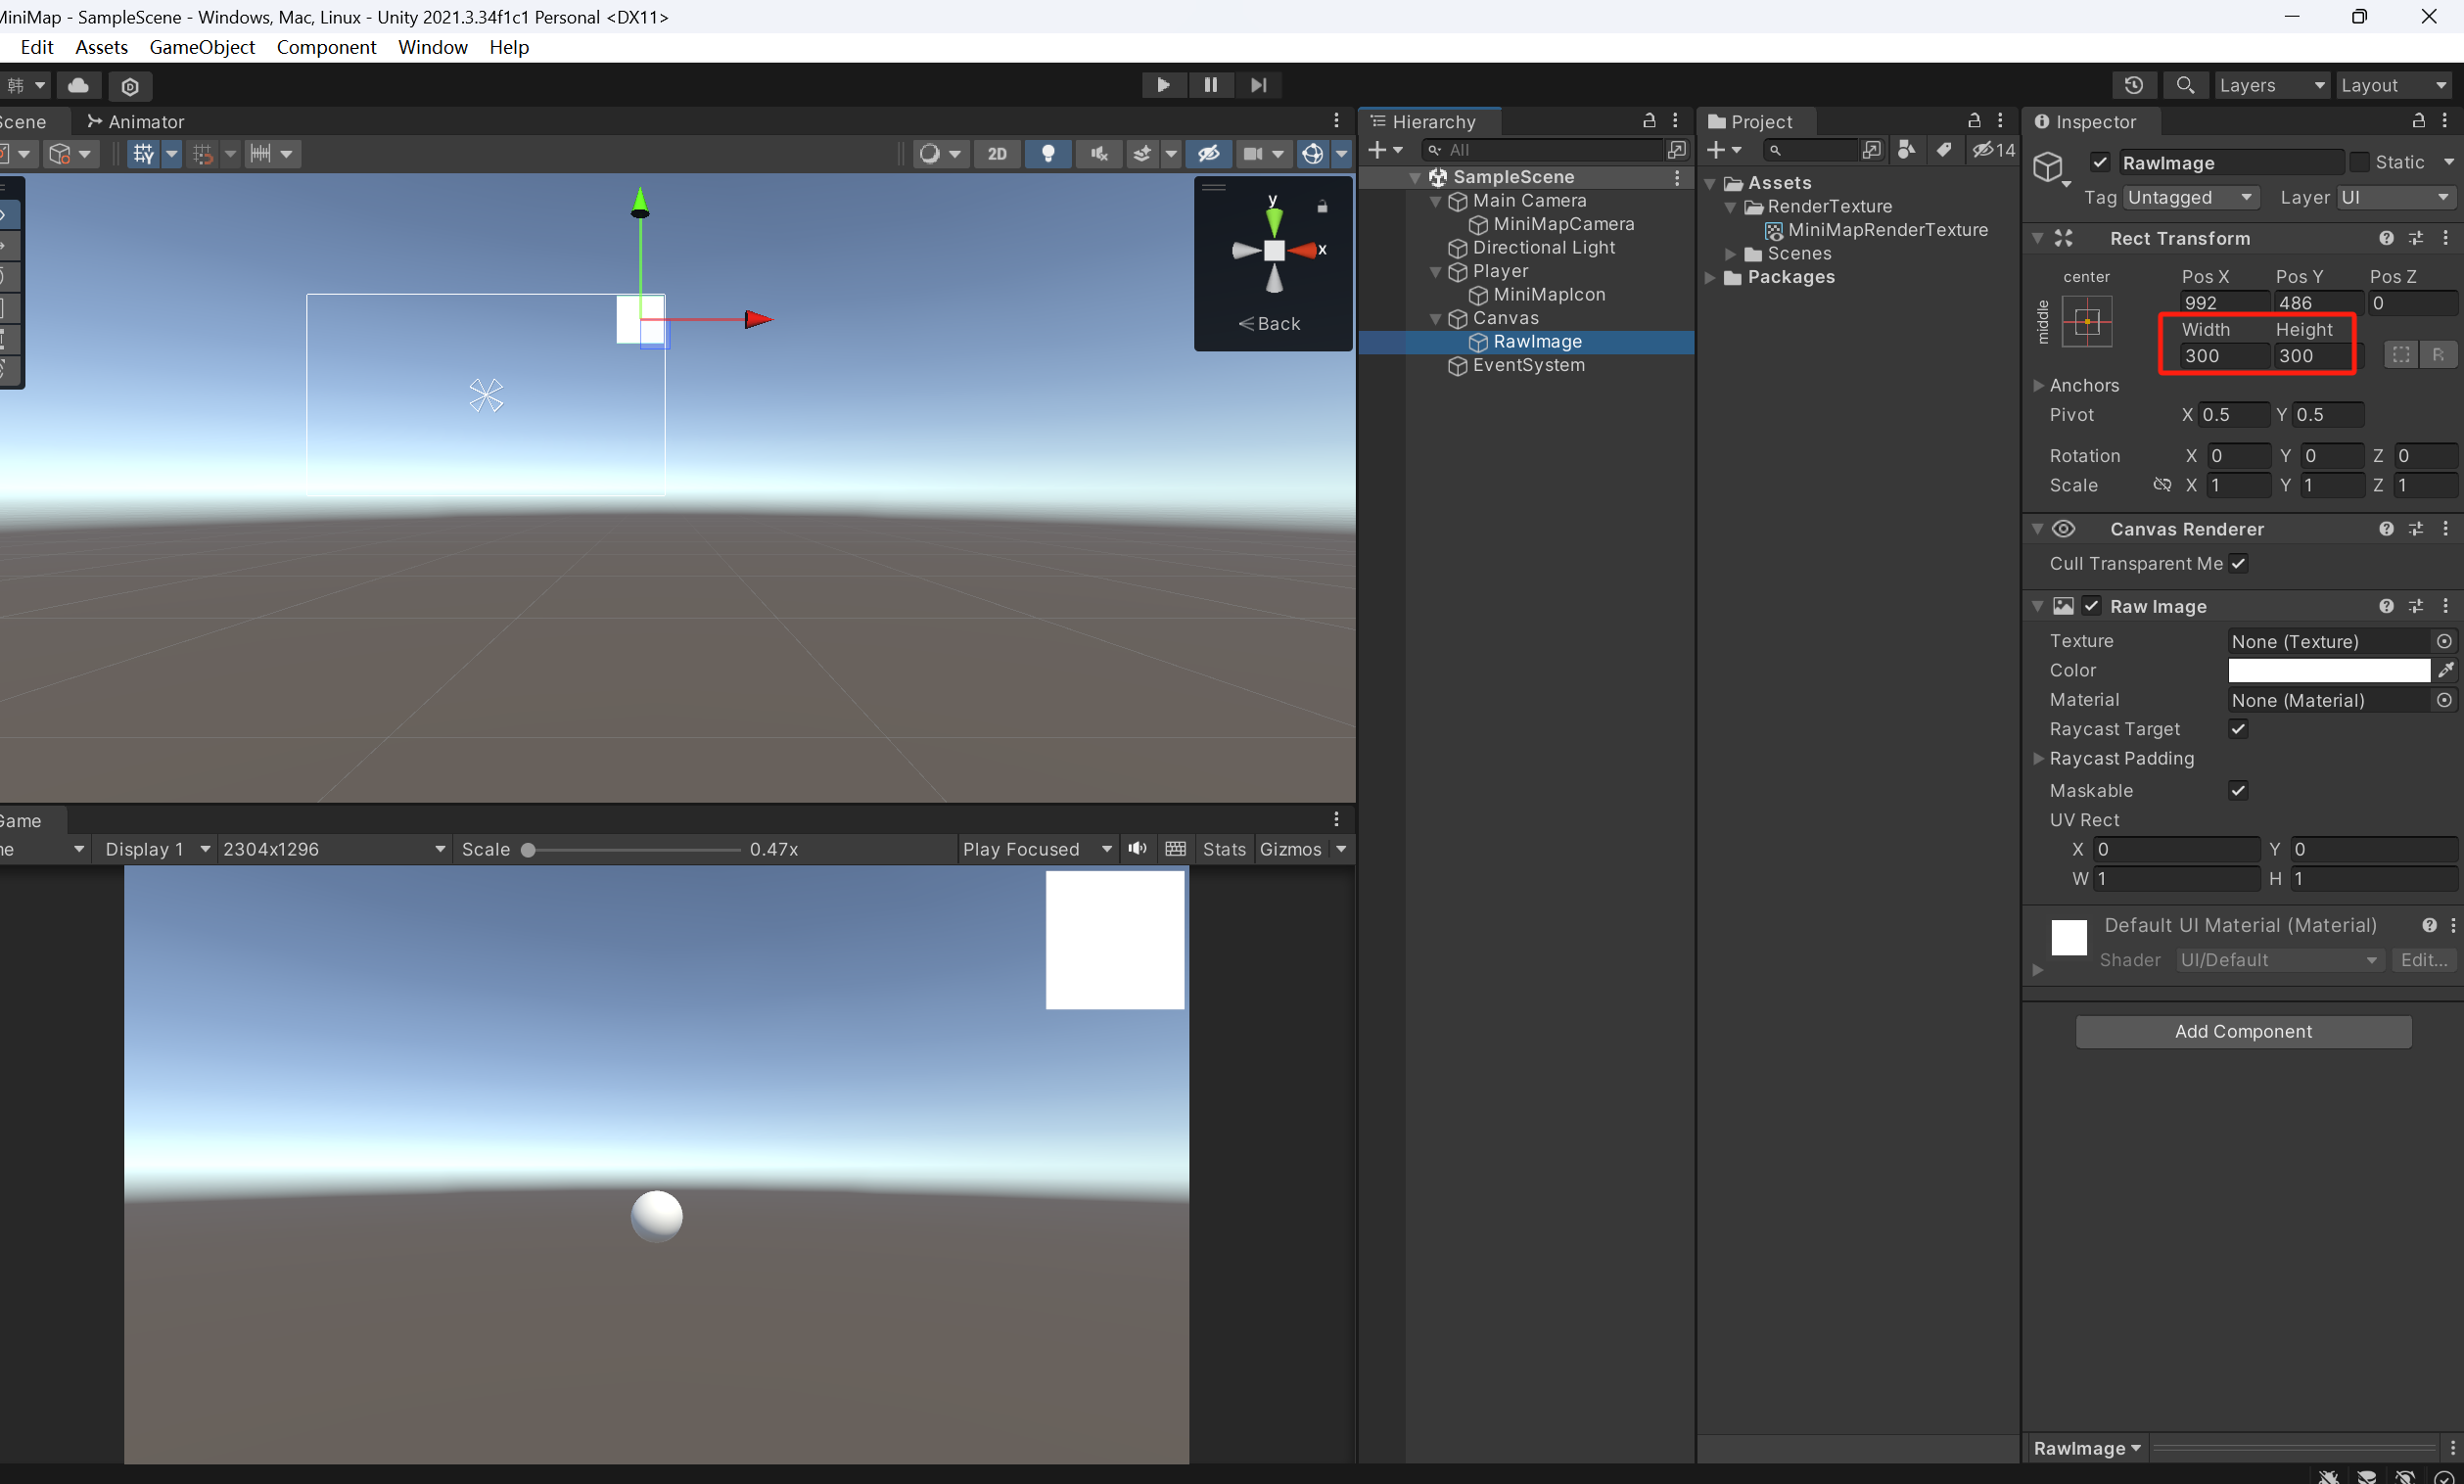The width and height of the screenshot is (2464, 1484).
Task: Uncheck the Raycast Target checkbox
Action: point(2238,729)
